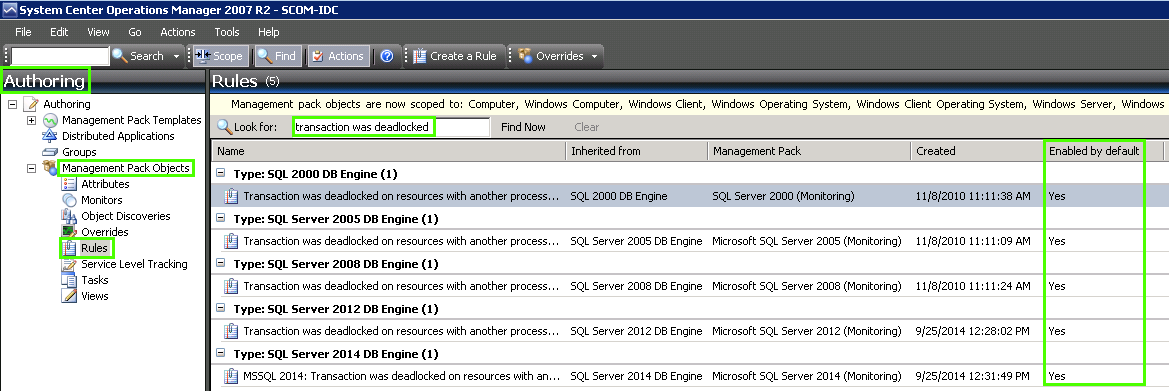Click the Create a Rule icon

pyautogui.click(x=420, y=56)
